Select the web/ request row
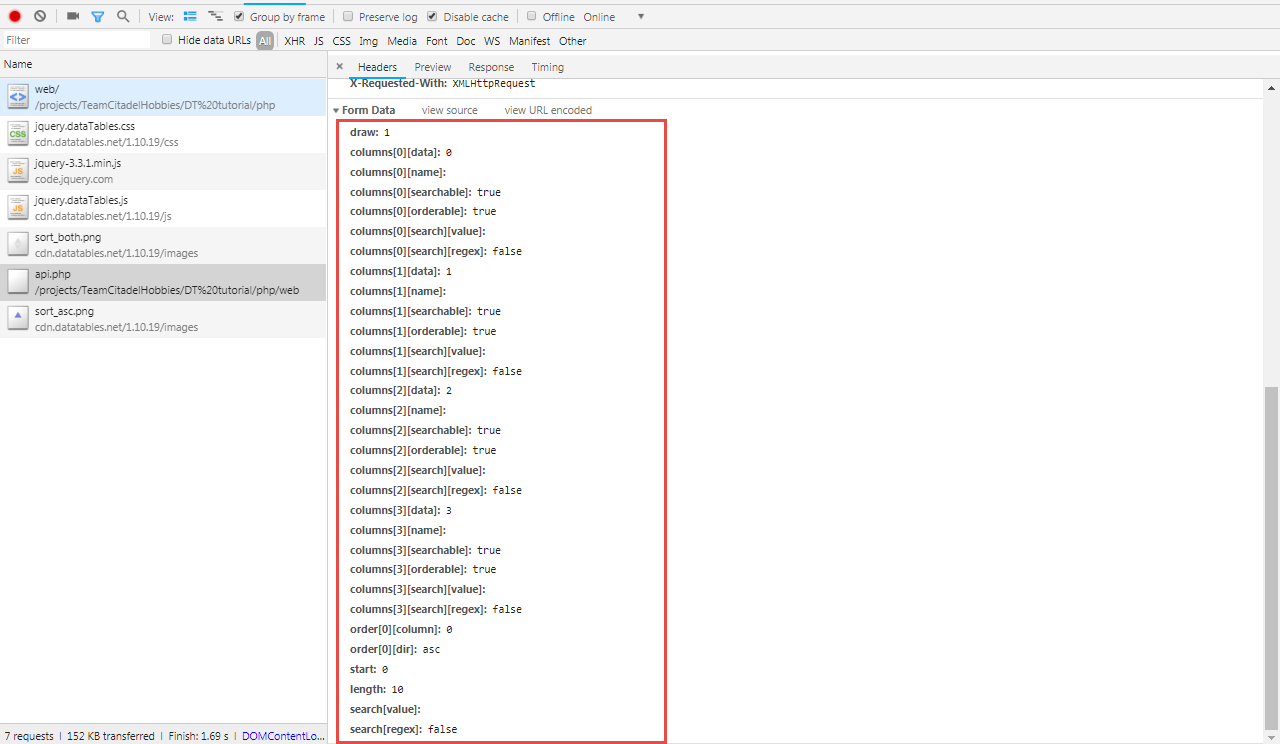The image size is (1280, 744). tap(163, 97)
